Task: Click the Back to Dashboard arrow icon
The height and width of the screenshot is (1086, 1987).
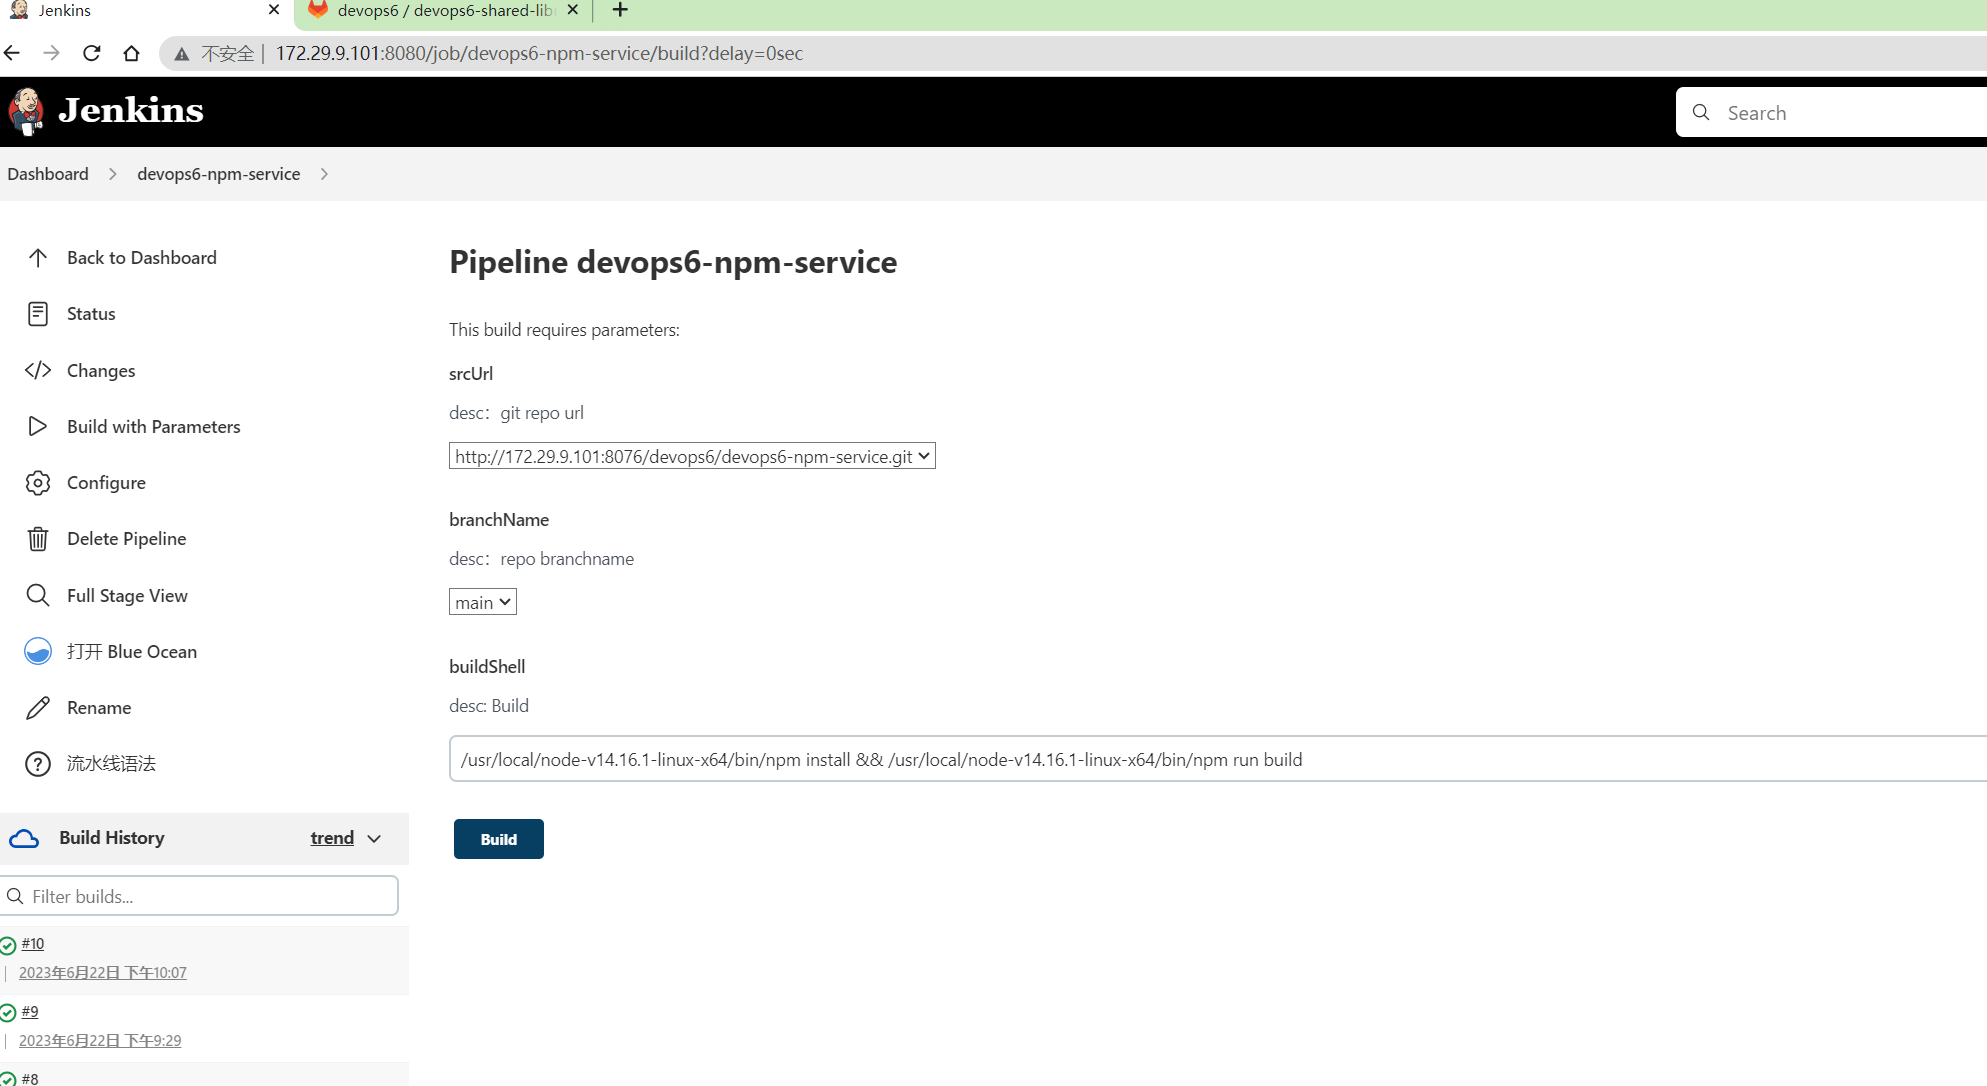Action: click(38, 258)
